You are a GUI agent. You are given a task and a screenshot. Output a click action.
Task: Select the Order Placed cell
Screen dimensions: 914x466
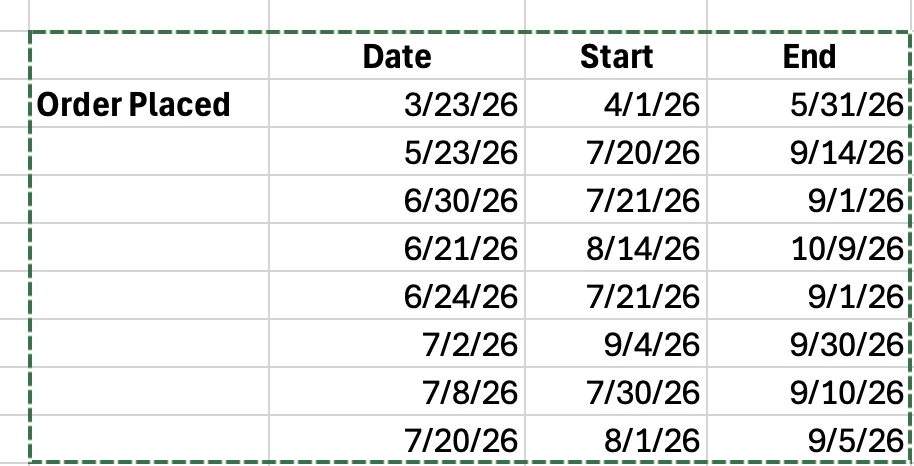coord(149,103)
